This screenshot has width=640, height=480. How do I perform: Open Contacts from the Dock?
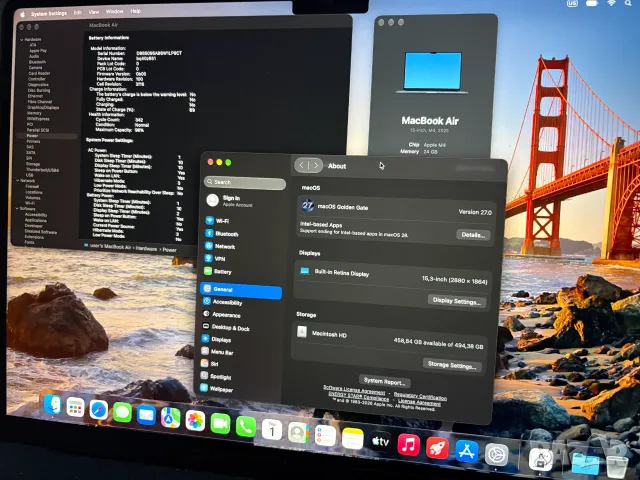(x=298, y=433)
